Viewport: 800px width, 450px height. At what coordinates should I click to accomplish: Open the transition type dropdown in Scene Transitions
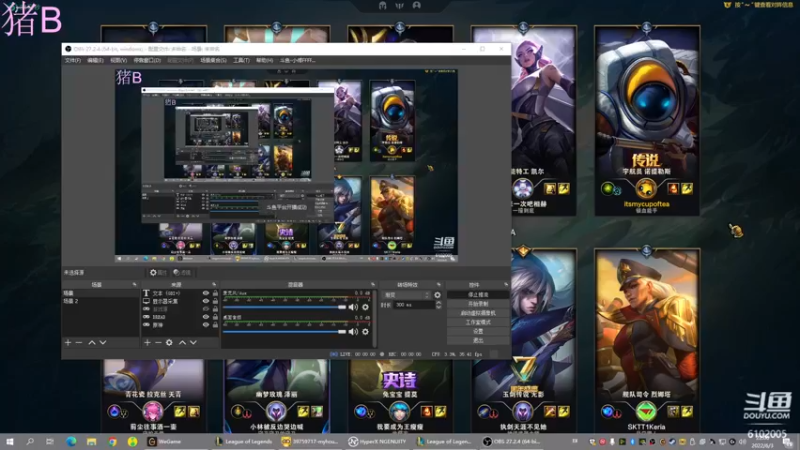click(x=407, y=295)
